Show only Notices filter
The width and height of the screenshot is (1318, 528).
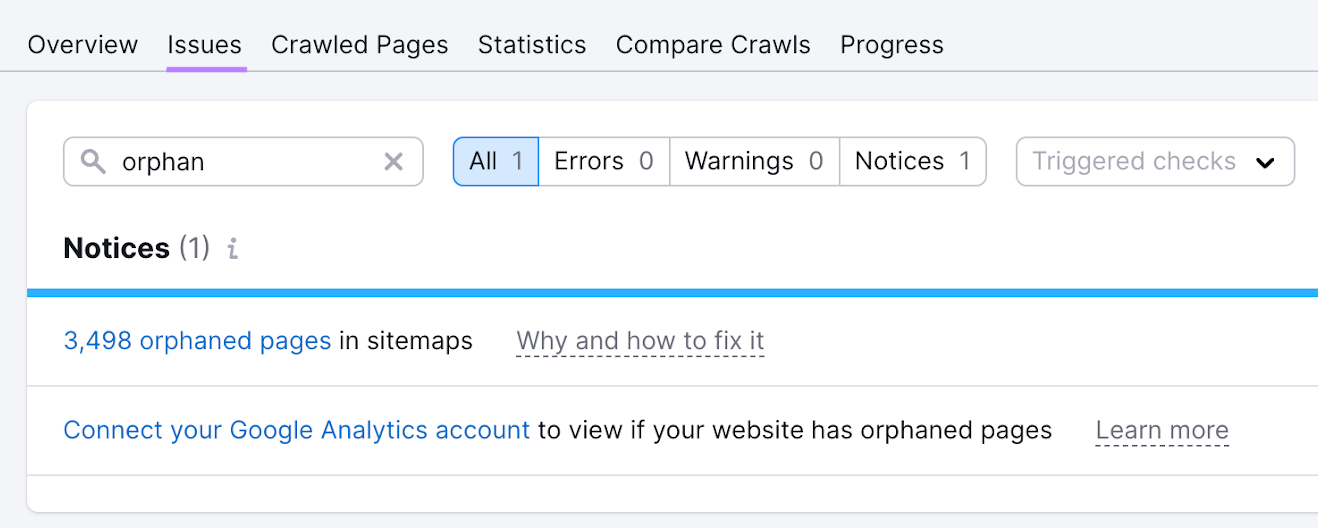click(x=912, y=162)
